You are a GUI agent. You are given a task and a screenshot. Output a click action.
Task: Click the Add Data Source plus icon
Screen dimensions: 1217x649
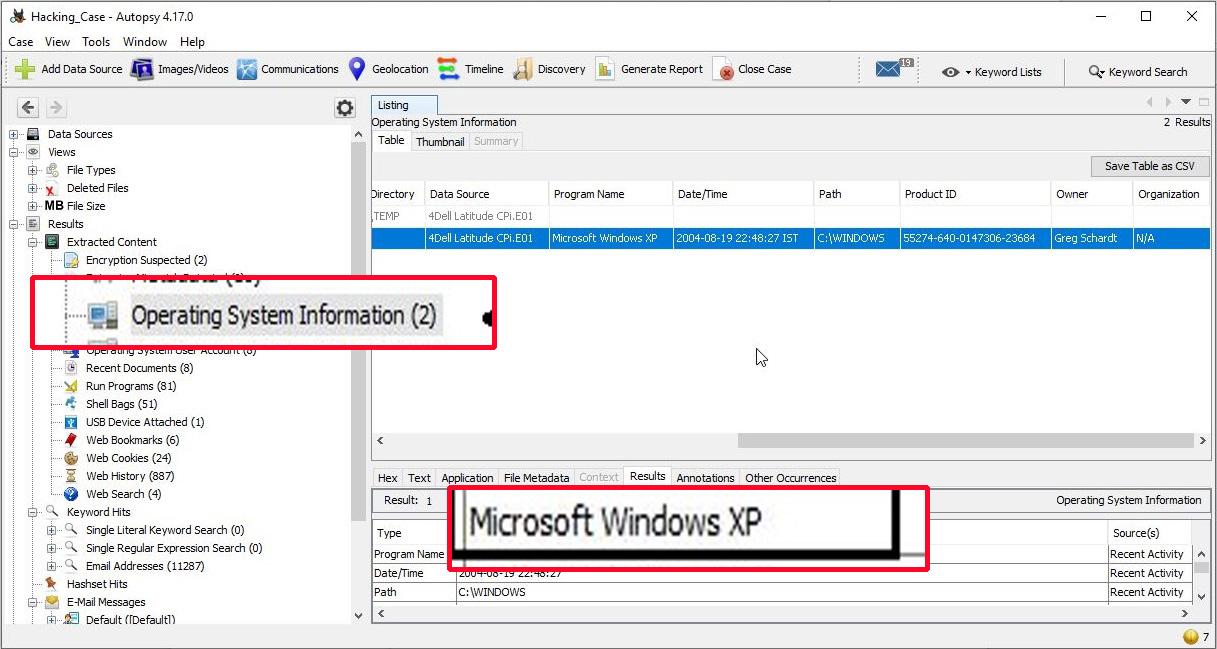(x=25, y=69)
